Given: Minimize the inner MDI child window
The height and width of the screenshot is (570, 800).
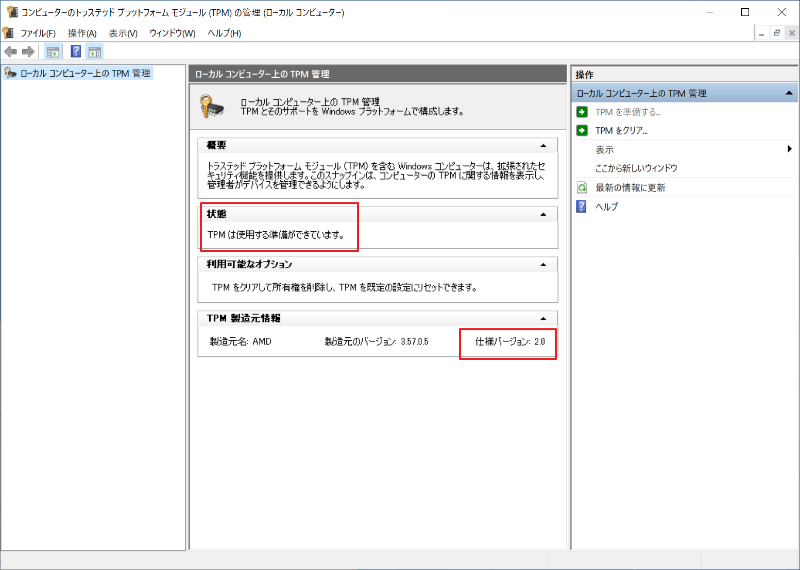Looking at the screenshot, I should coord(762,33).
